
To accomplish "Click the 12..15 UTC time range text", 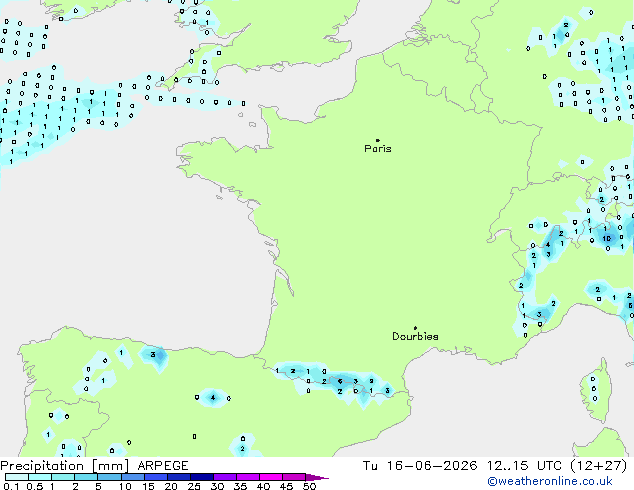I will tap(524, 466).
